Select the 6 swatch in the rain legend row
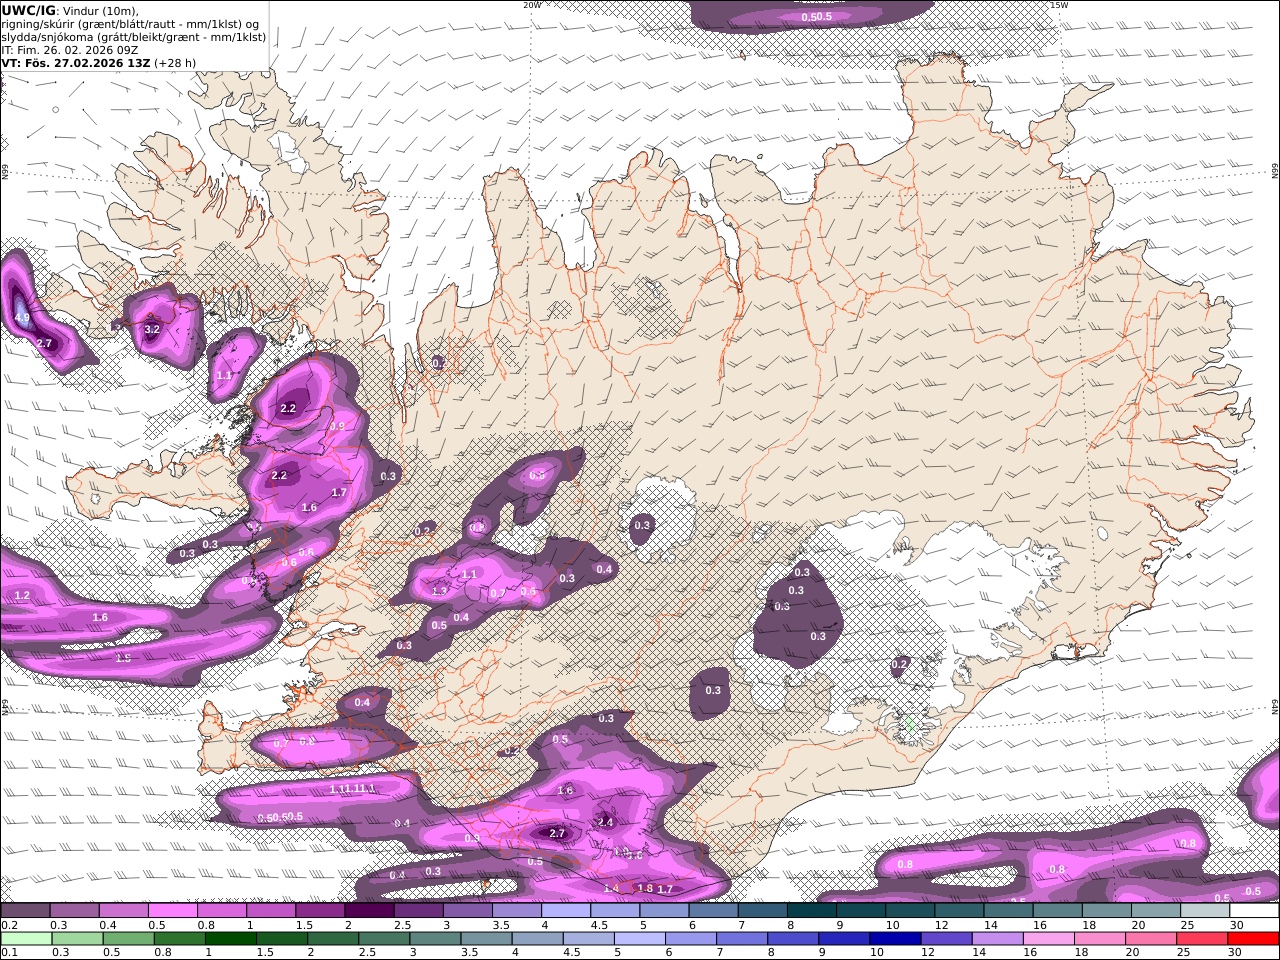 (690, 938)
